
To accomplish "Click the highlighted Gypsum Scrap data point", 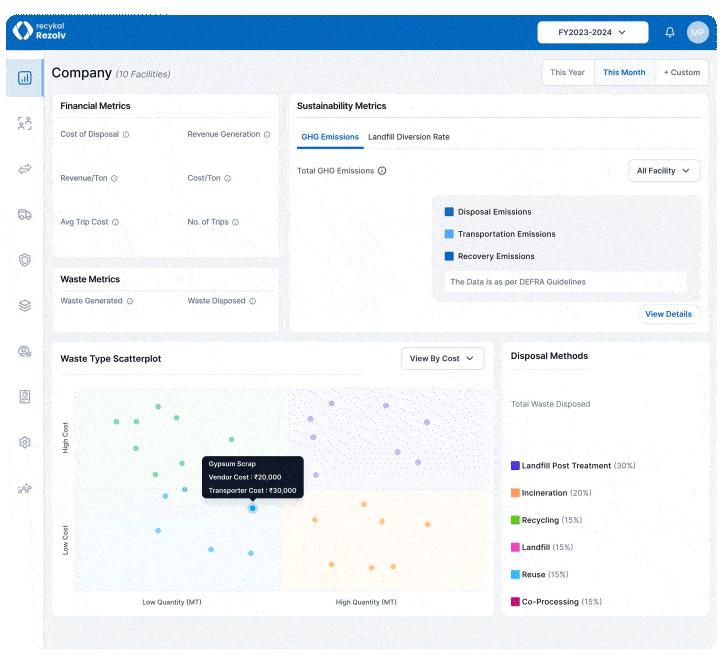I will coord(252,508).
